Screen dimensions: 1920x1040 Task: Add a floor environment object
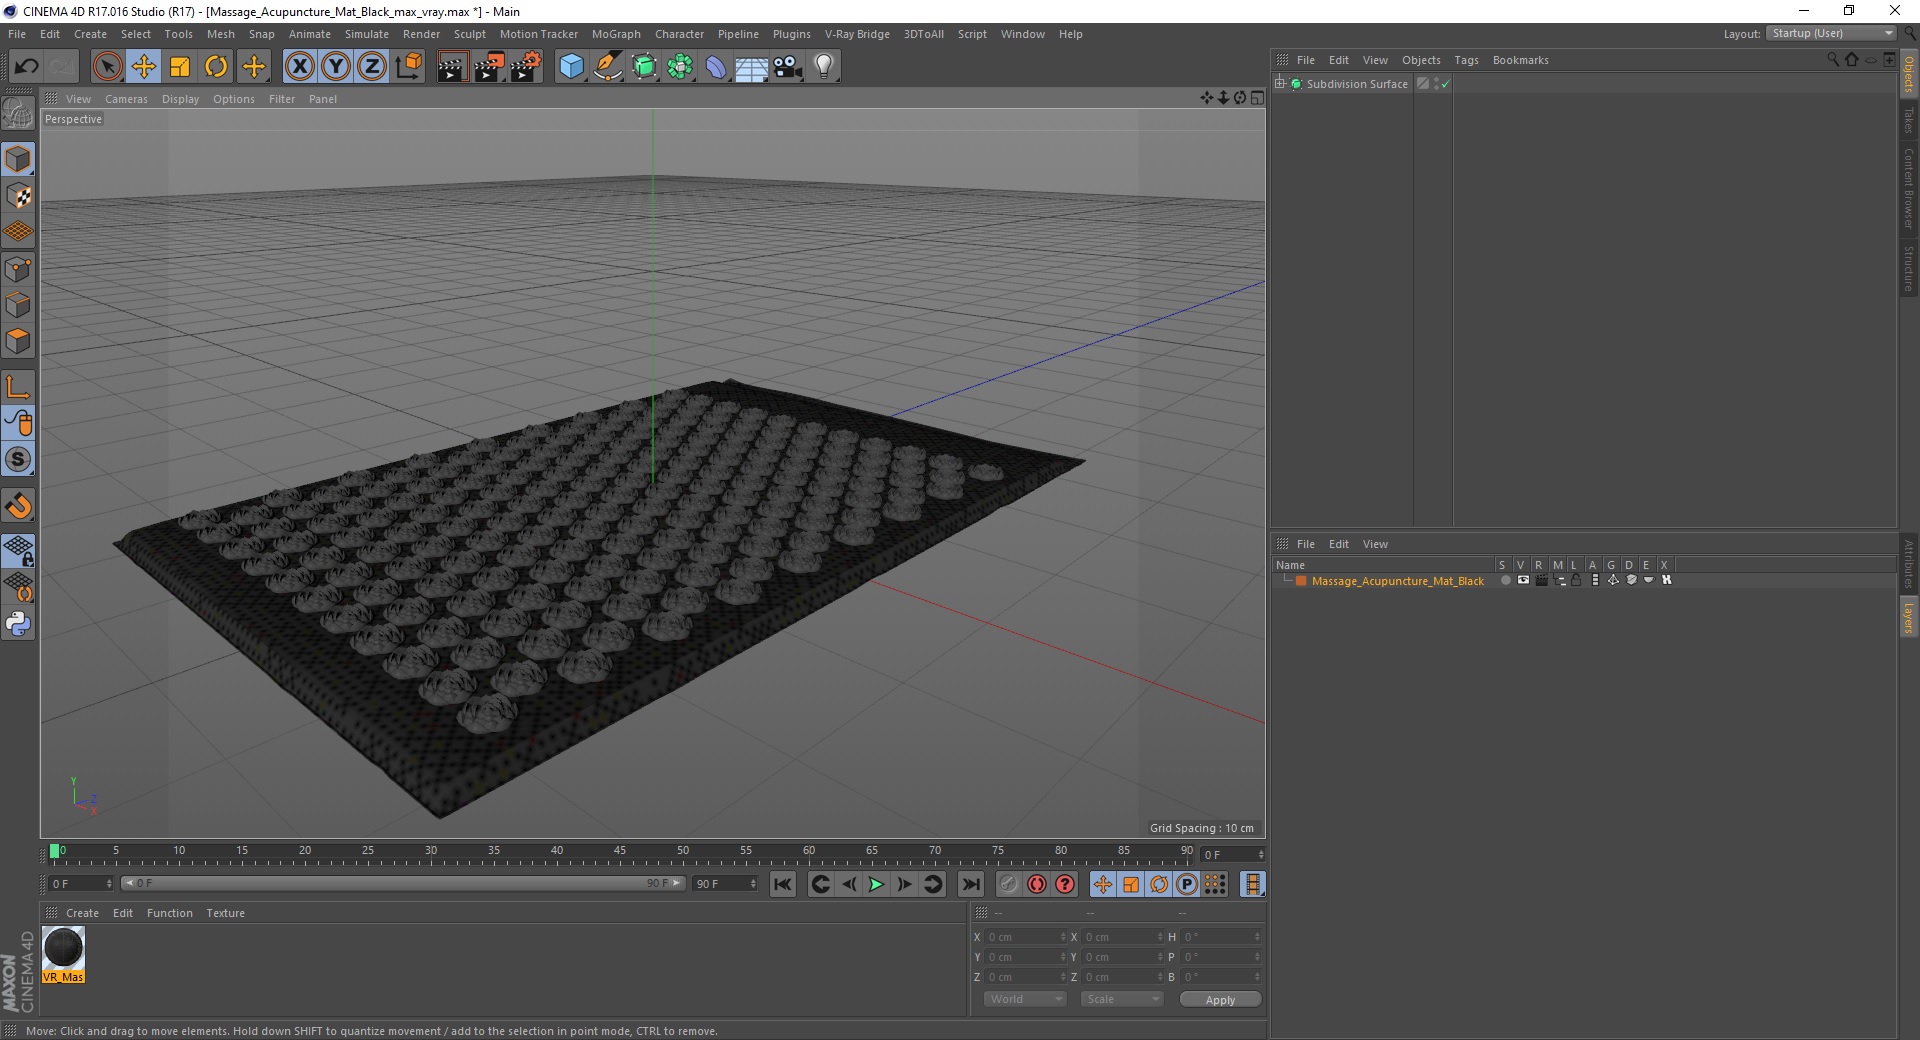[752, 67]
